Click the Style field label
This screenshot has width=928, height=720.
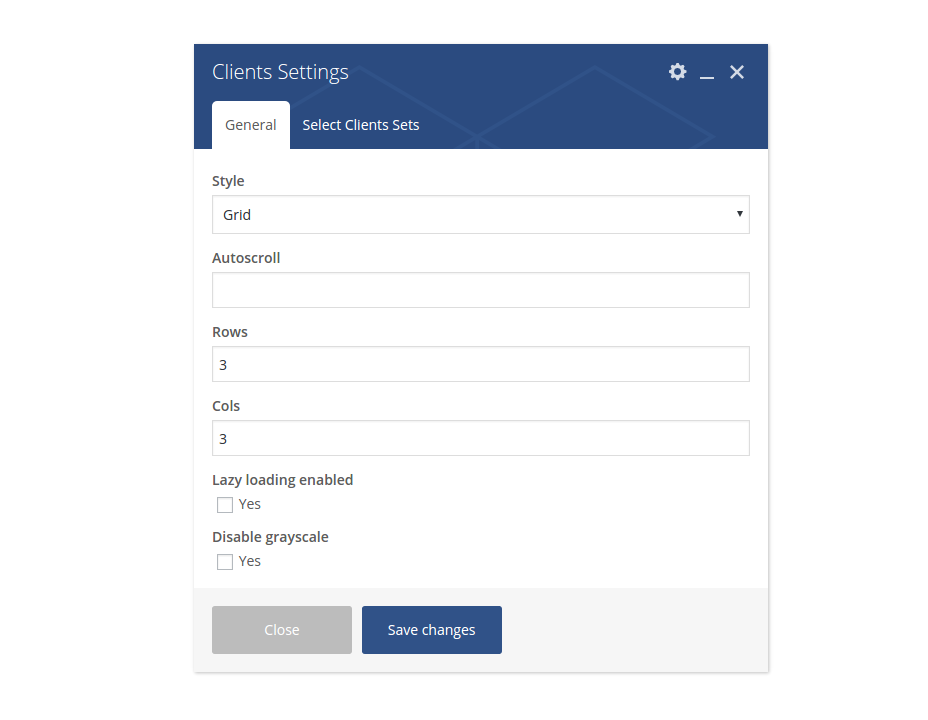[x=228, y=181]
